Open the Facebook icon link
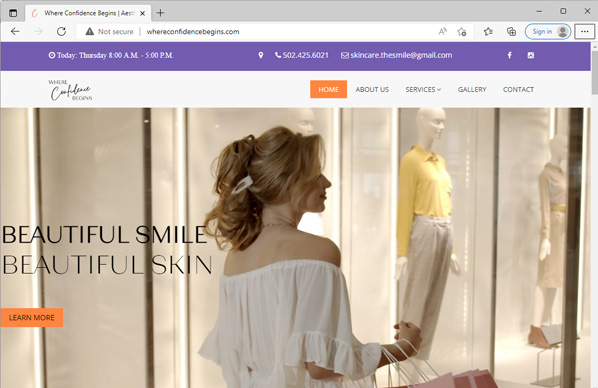This screenshot has height=388, width=598. point(510,55)
